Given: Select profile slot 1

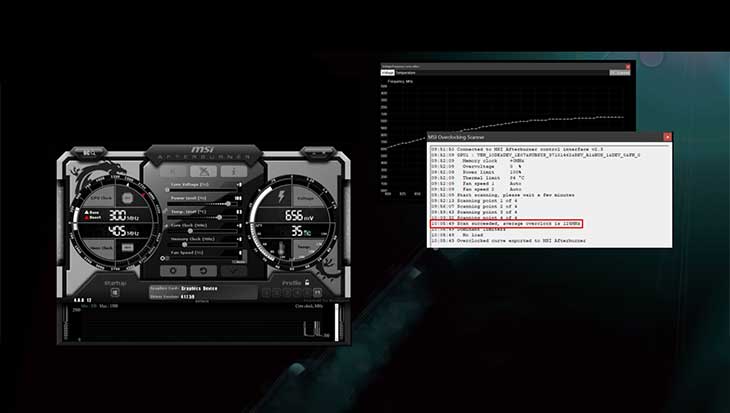Looking at the screenshot, I should pyautogui.click(x=267, y=292).
